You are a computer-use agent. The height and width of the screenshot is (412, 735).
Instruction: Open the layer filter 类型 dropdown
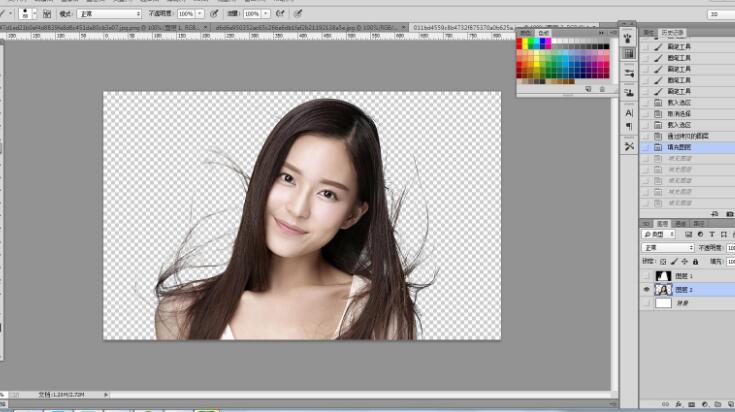pos(658,234)
